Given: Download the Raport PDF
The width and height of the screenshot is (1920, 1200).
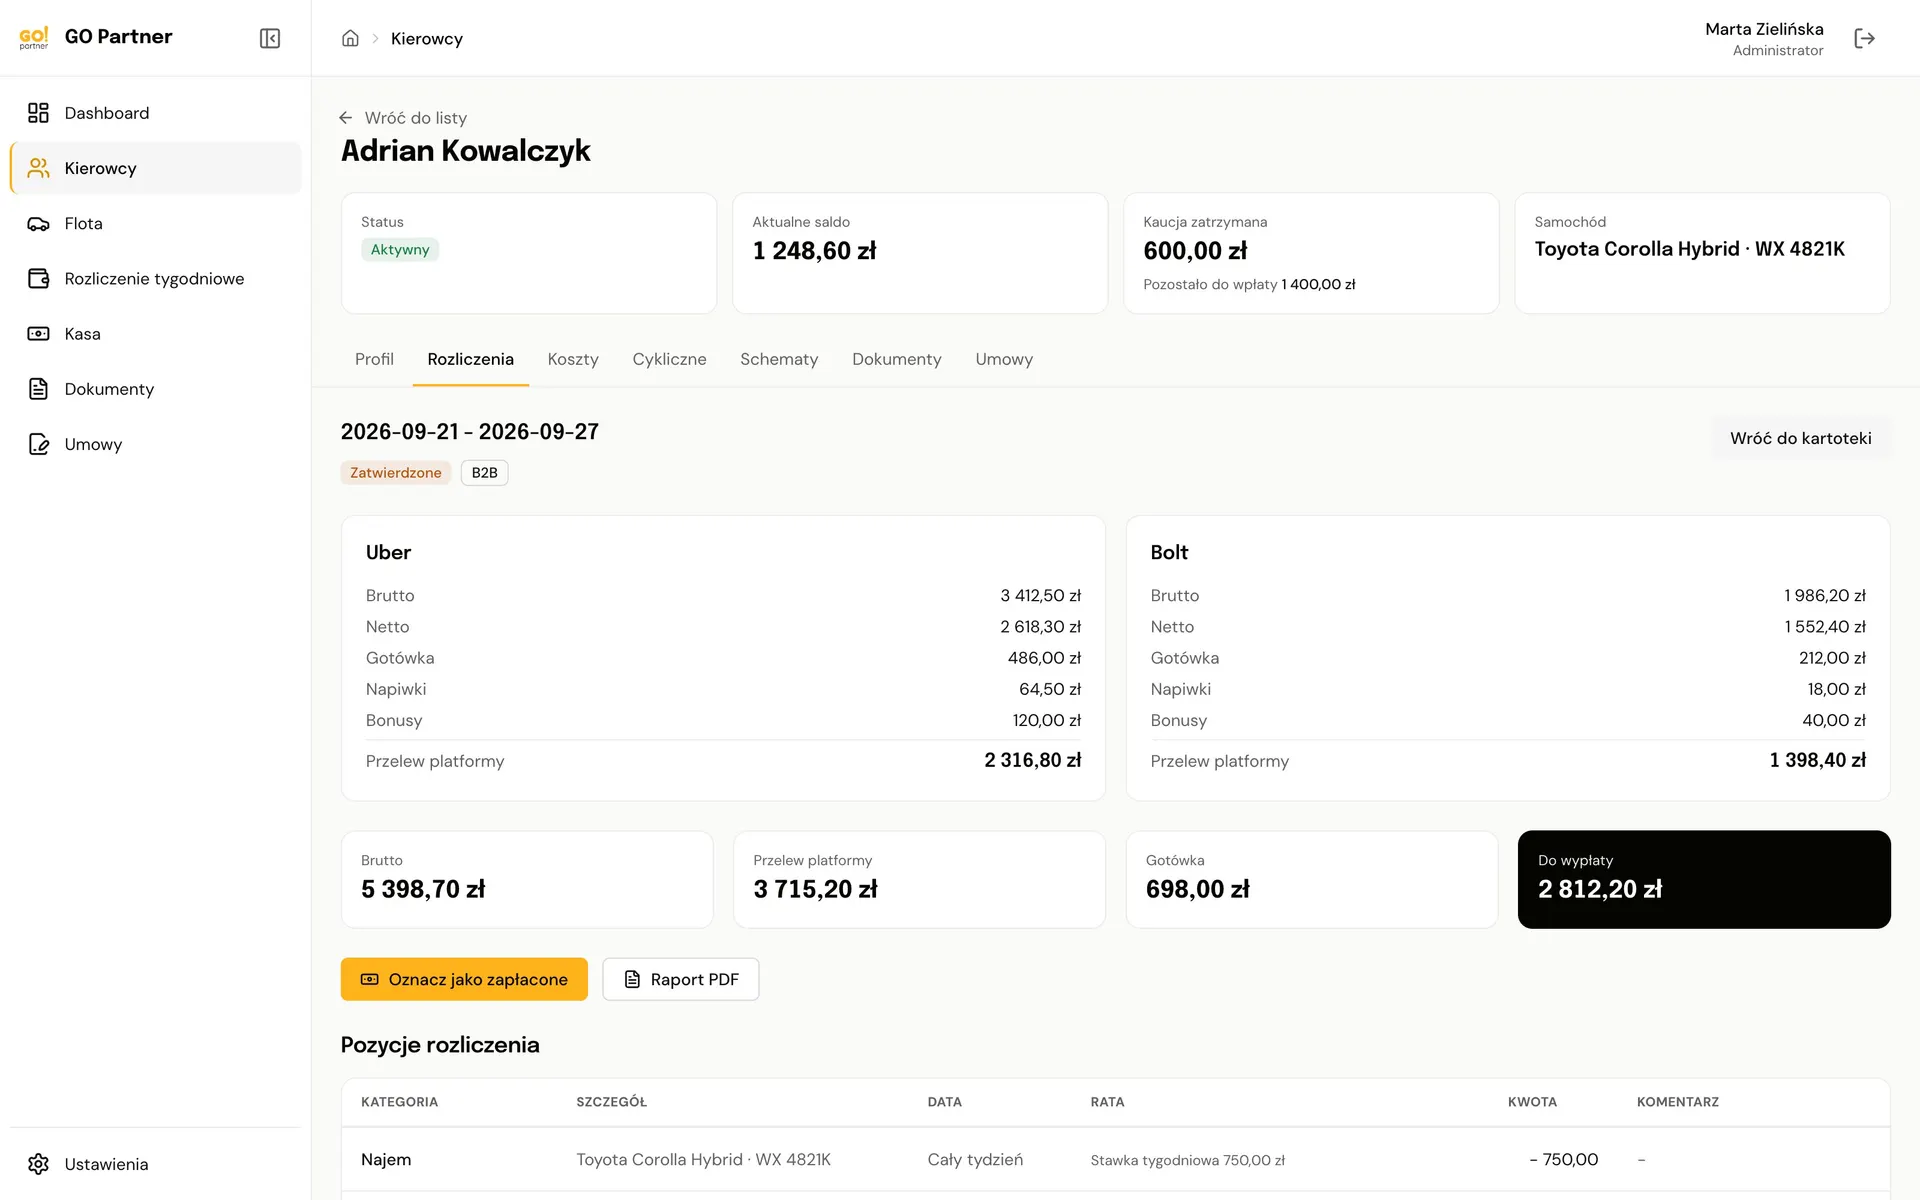Looking at the screenshot, I should 681,979.
